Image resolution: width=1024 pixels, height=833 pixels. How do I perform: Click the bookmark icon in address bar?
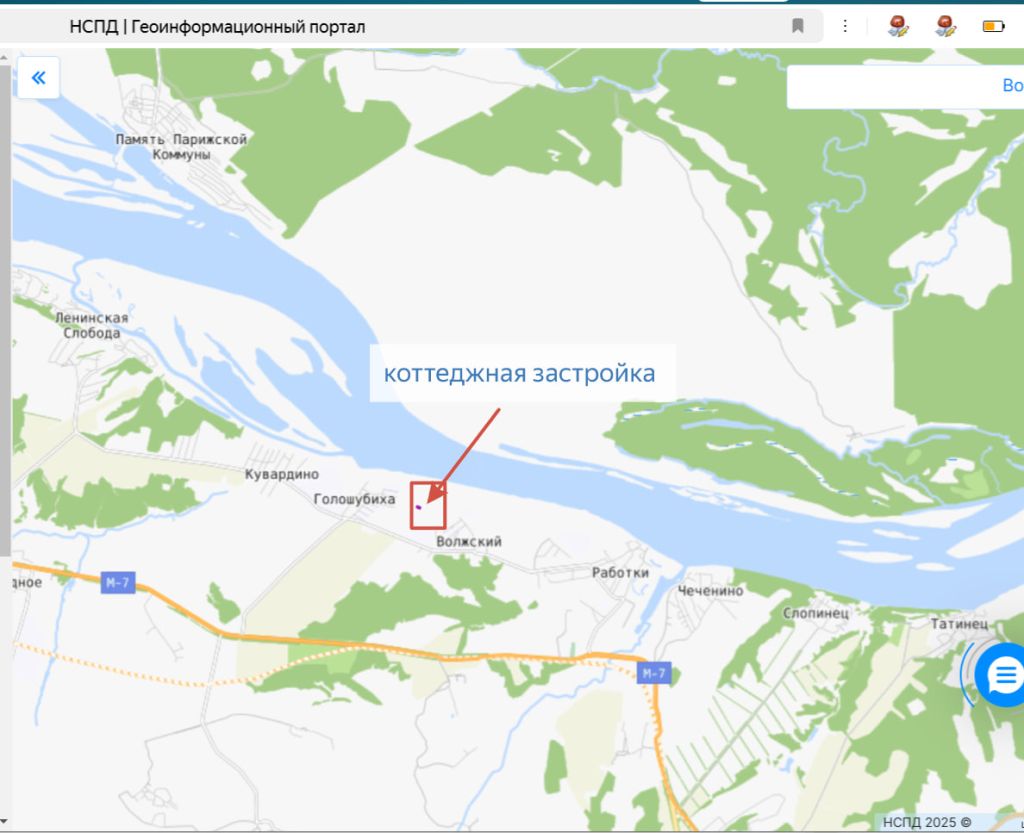tap(797, 26)
